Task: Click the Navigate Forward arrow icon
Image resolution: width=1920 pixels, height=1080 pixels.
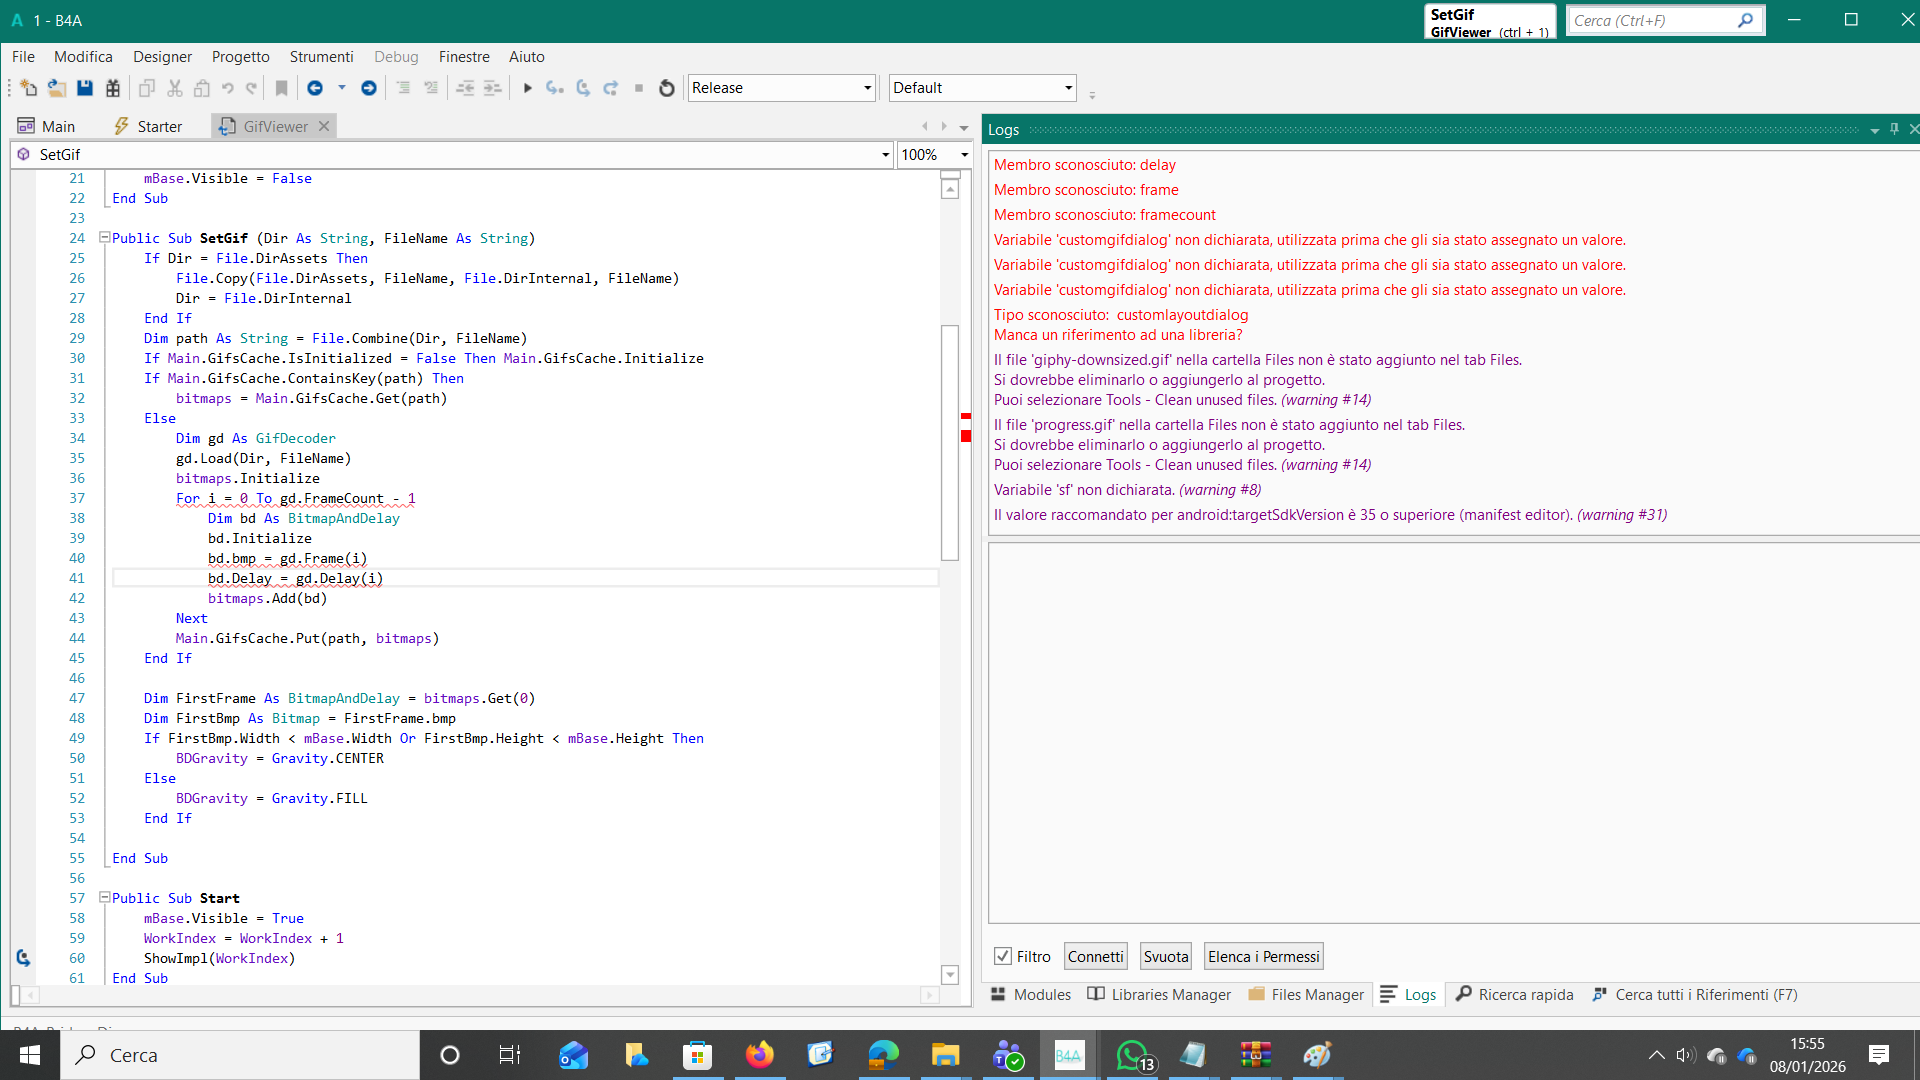Action: pos(368,88)
